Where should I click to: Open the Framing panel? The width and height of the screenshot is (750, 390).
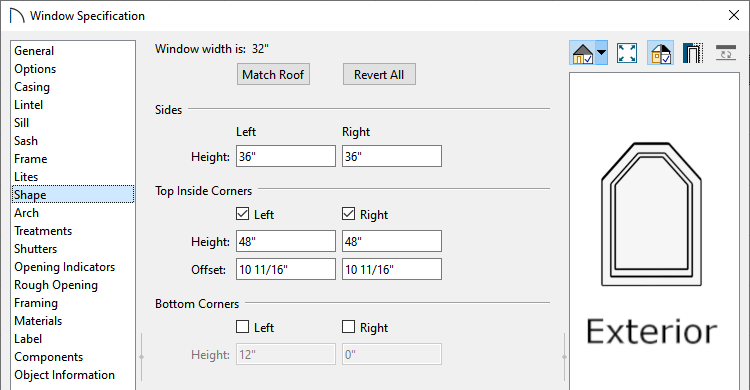[x=73, y=303]
